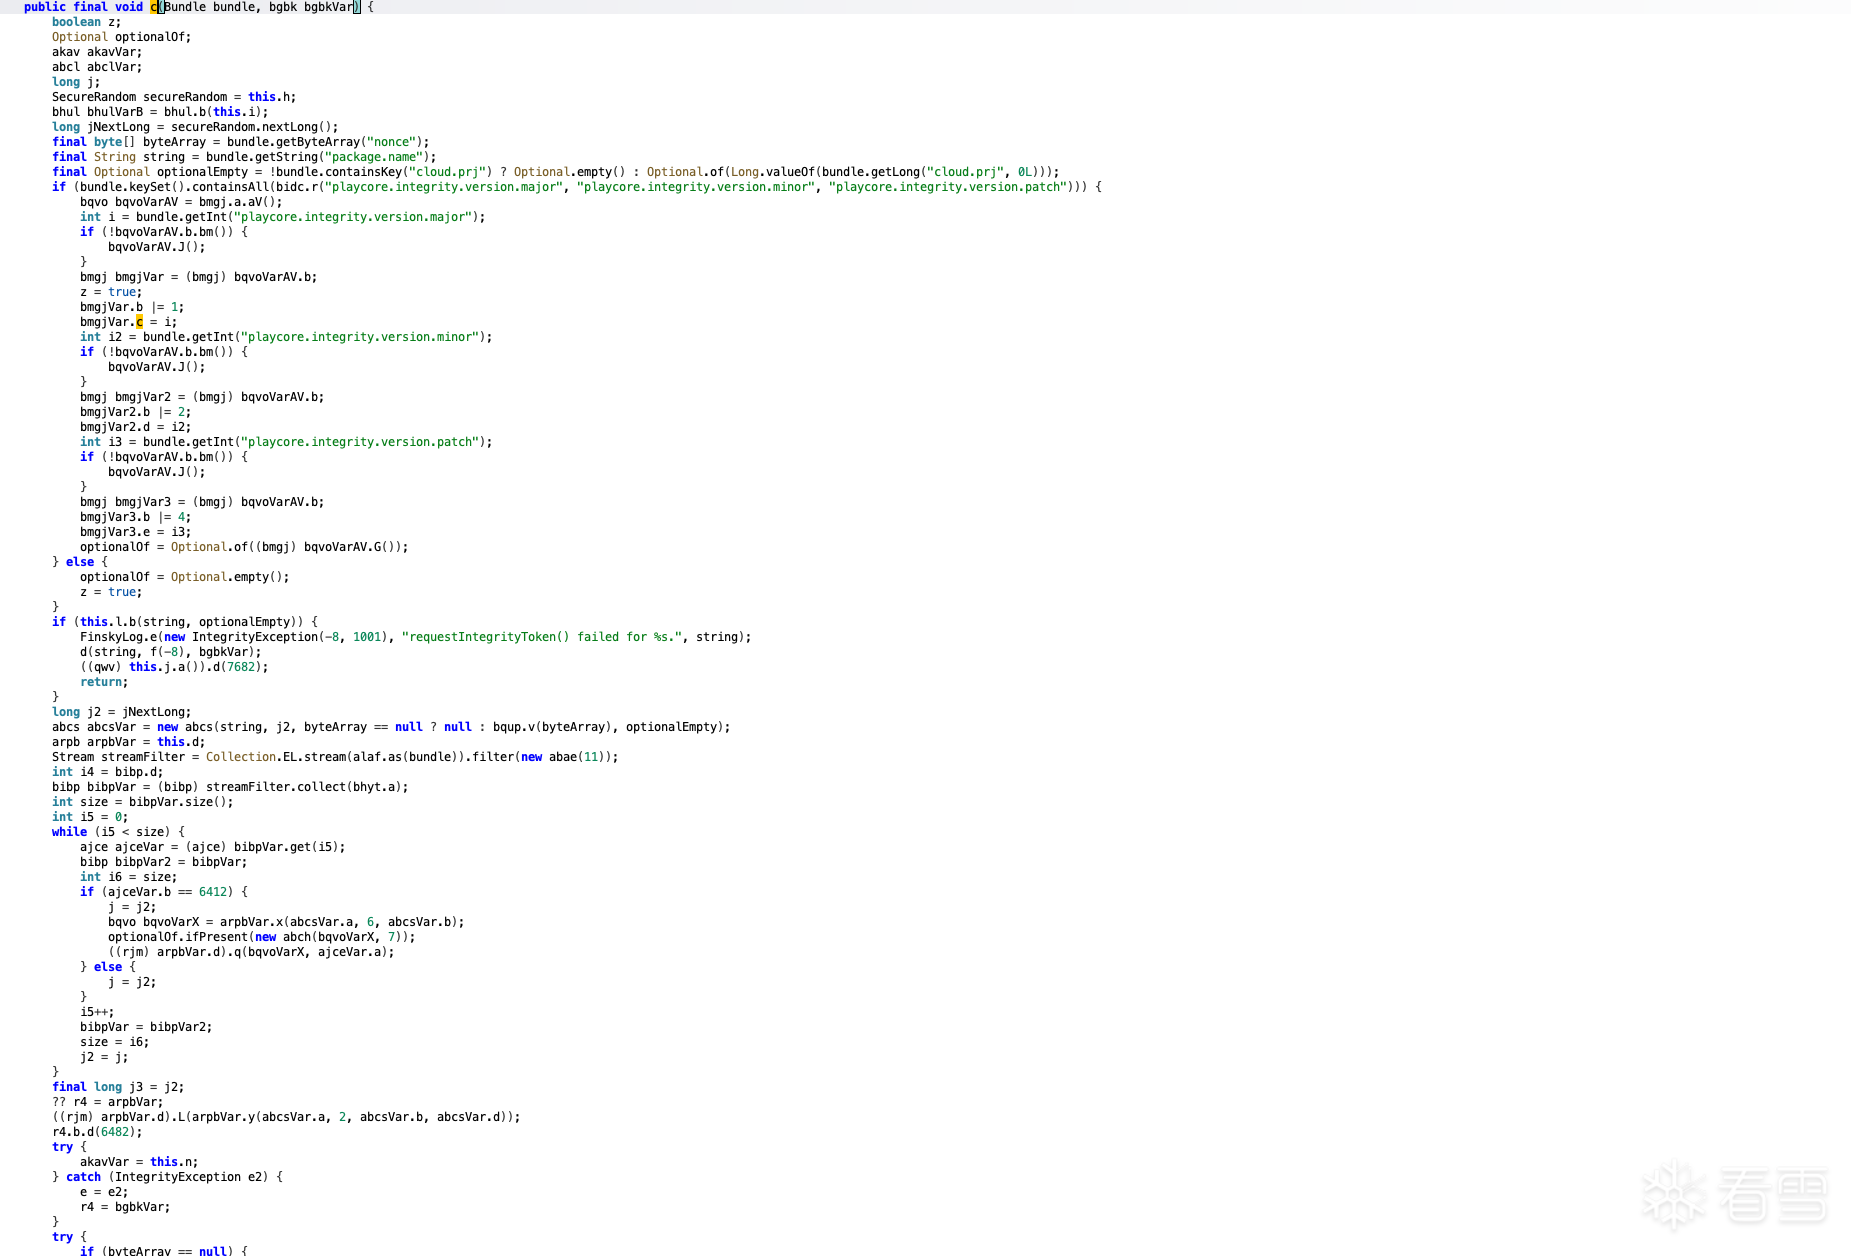Screen dimensions: 1851x1256
Task: Click 'optionalOf = Optional.empty();' line
Action: click(x=184, y=577)
